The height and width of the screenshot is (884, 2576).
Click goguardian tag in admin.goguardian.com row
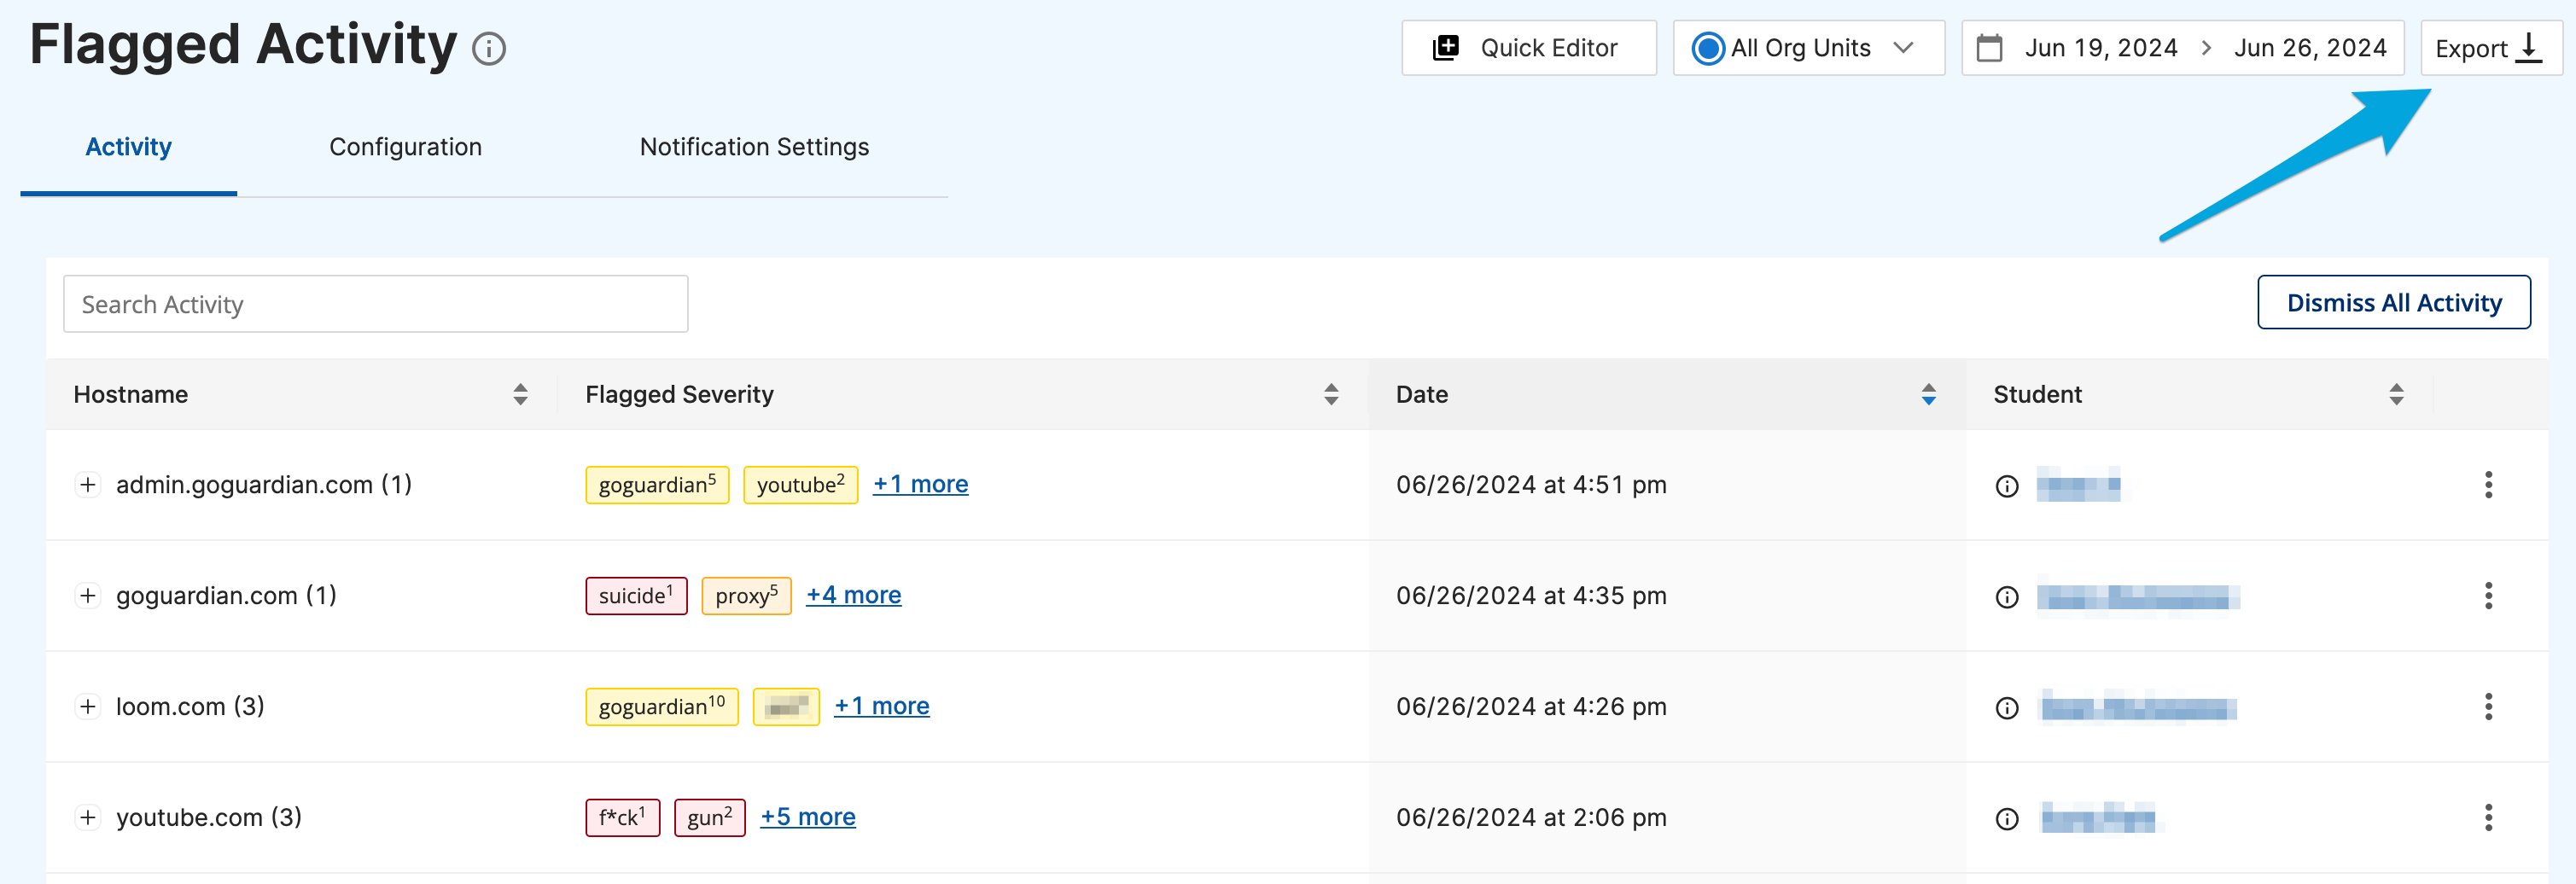657,485
